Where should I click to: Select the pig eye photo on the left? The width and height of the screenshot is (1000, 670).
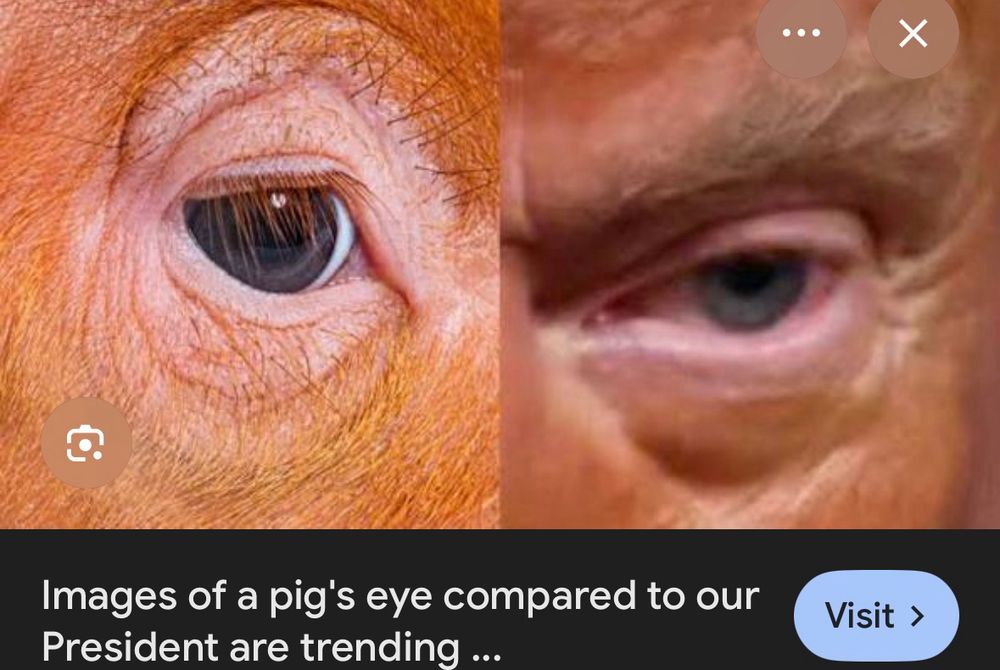tap(249, 264)
